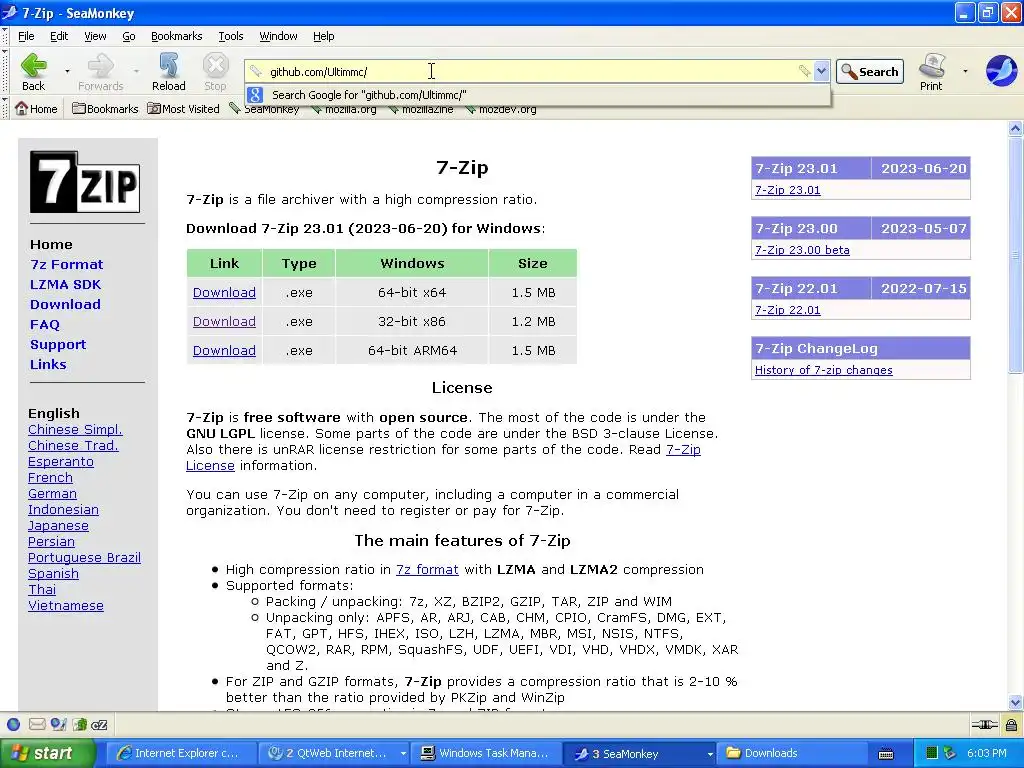Open the LZMA SDK sidebar link

pos(65,285)
